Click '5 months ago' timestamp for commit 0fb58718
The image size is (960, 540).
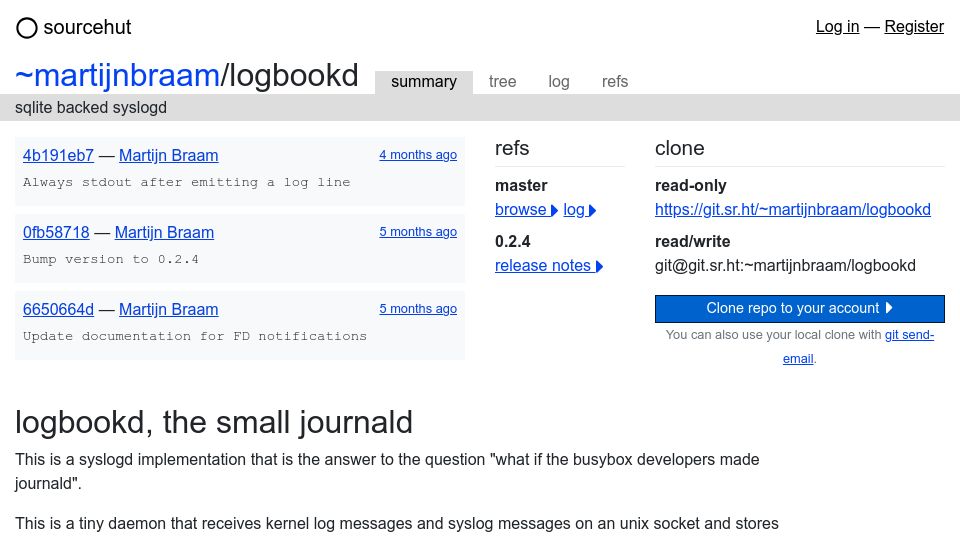point(418,232)
